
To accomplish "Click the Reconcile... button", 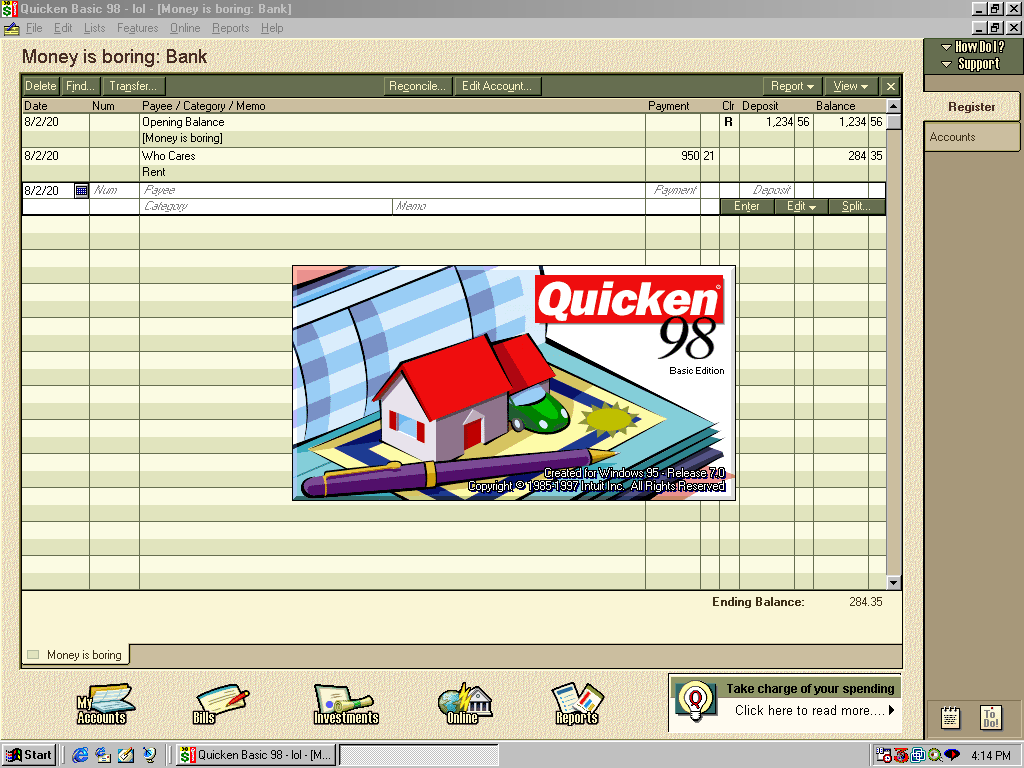I will click(x=417, y=87).
